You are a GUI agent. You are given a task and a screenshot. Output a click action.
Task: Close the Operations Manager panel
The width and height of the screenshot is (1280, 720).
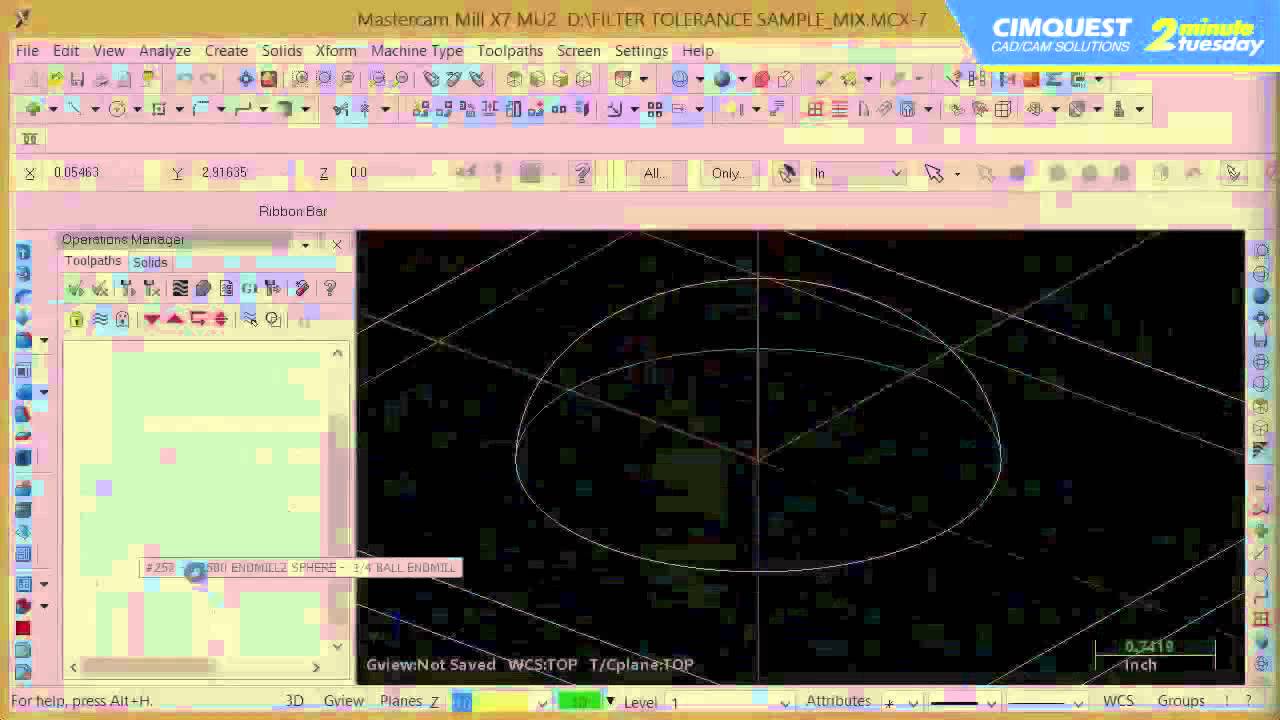point(337,244)
